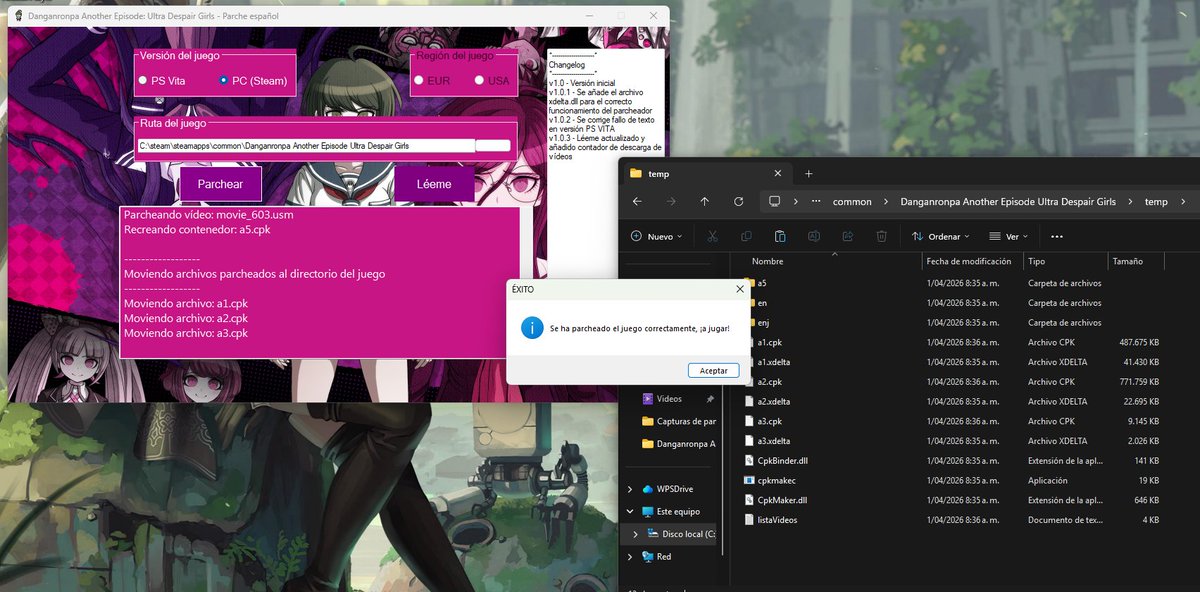
Task: Click the Share icon in Explorer toolbar
Action: [x=848, y=236]
